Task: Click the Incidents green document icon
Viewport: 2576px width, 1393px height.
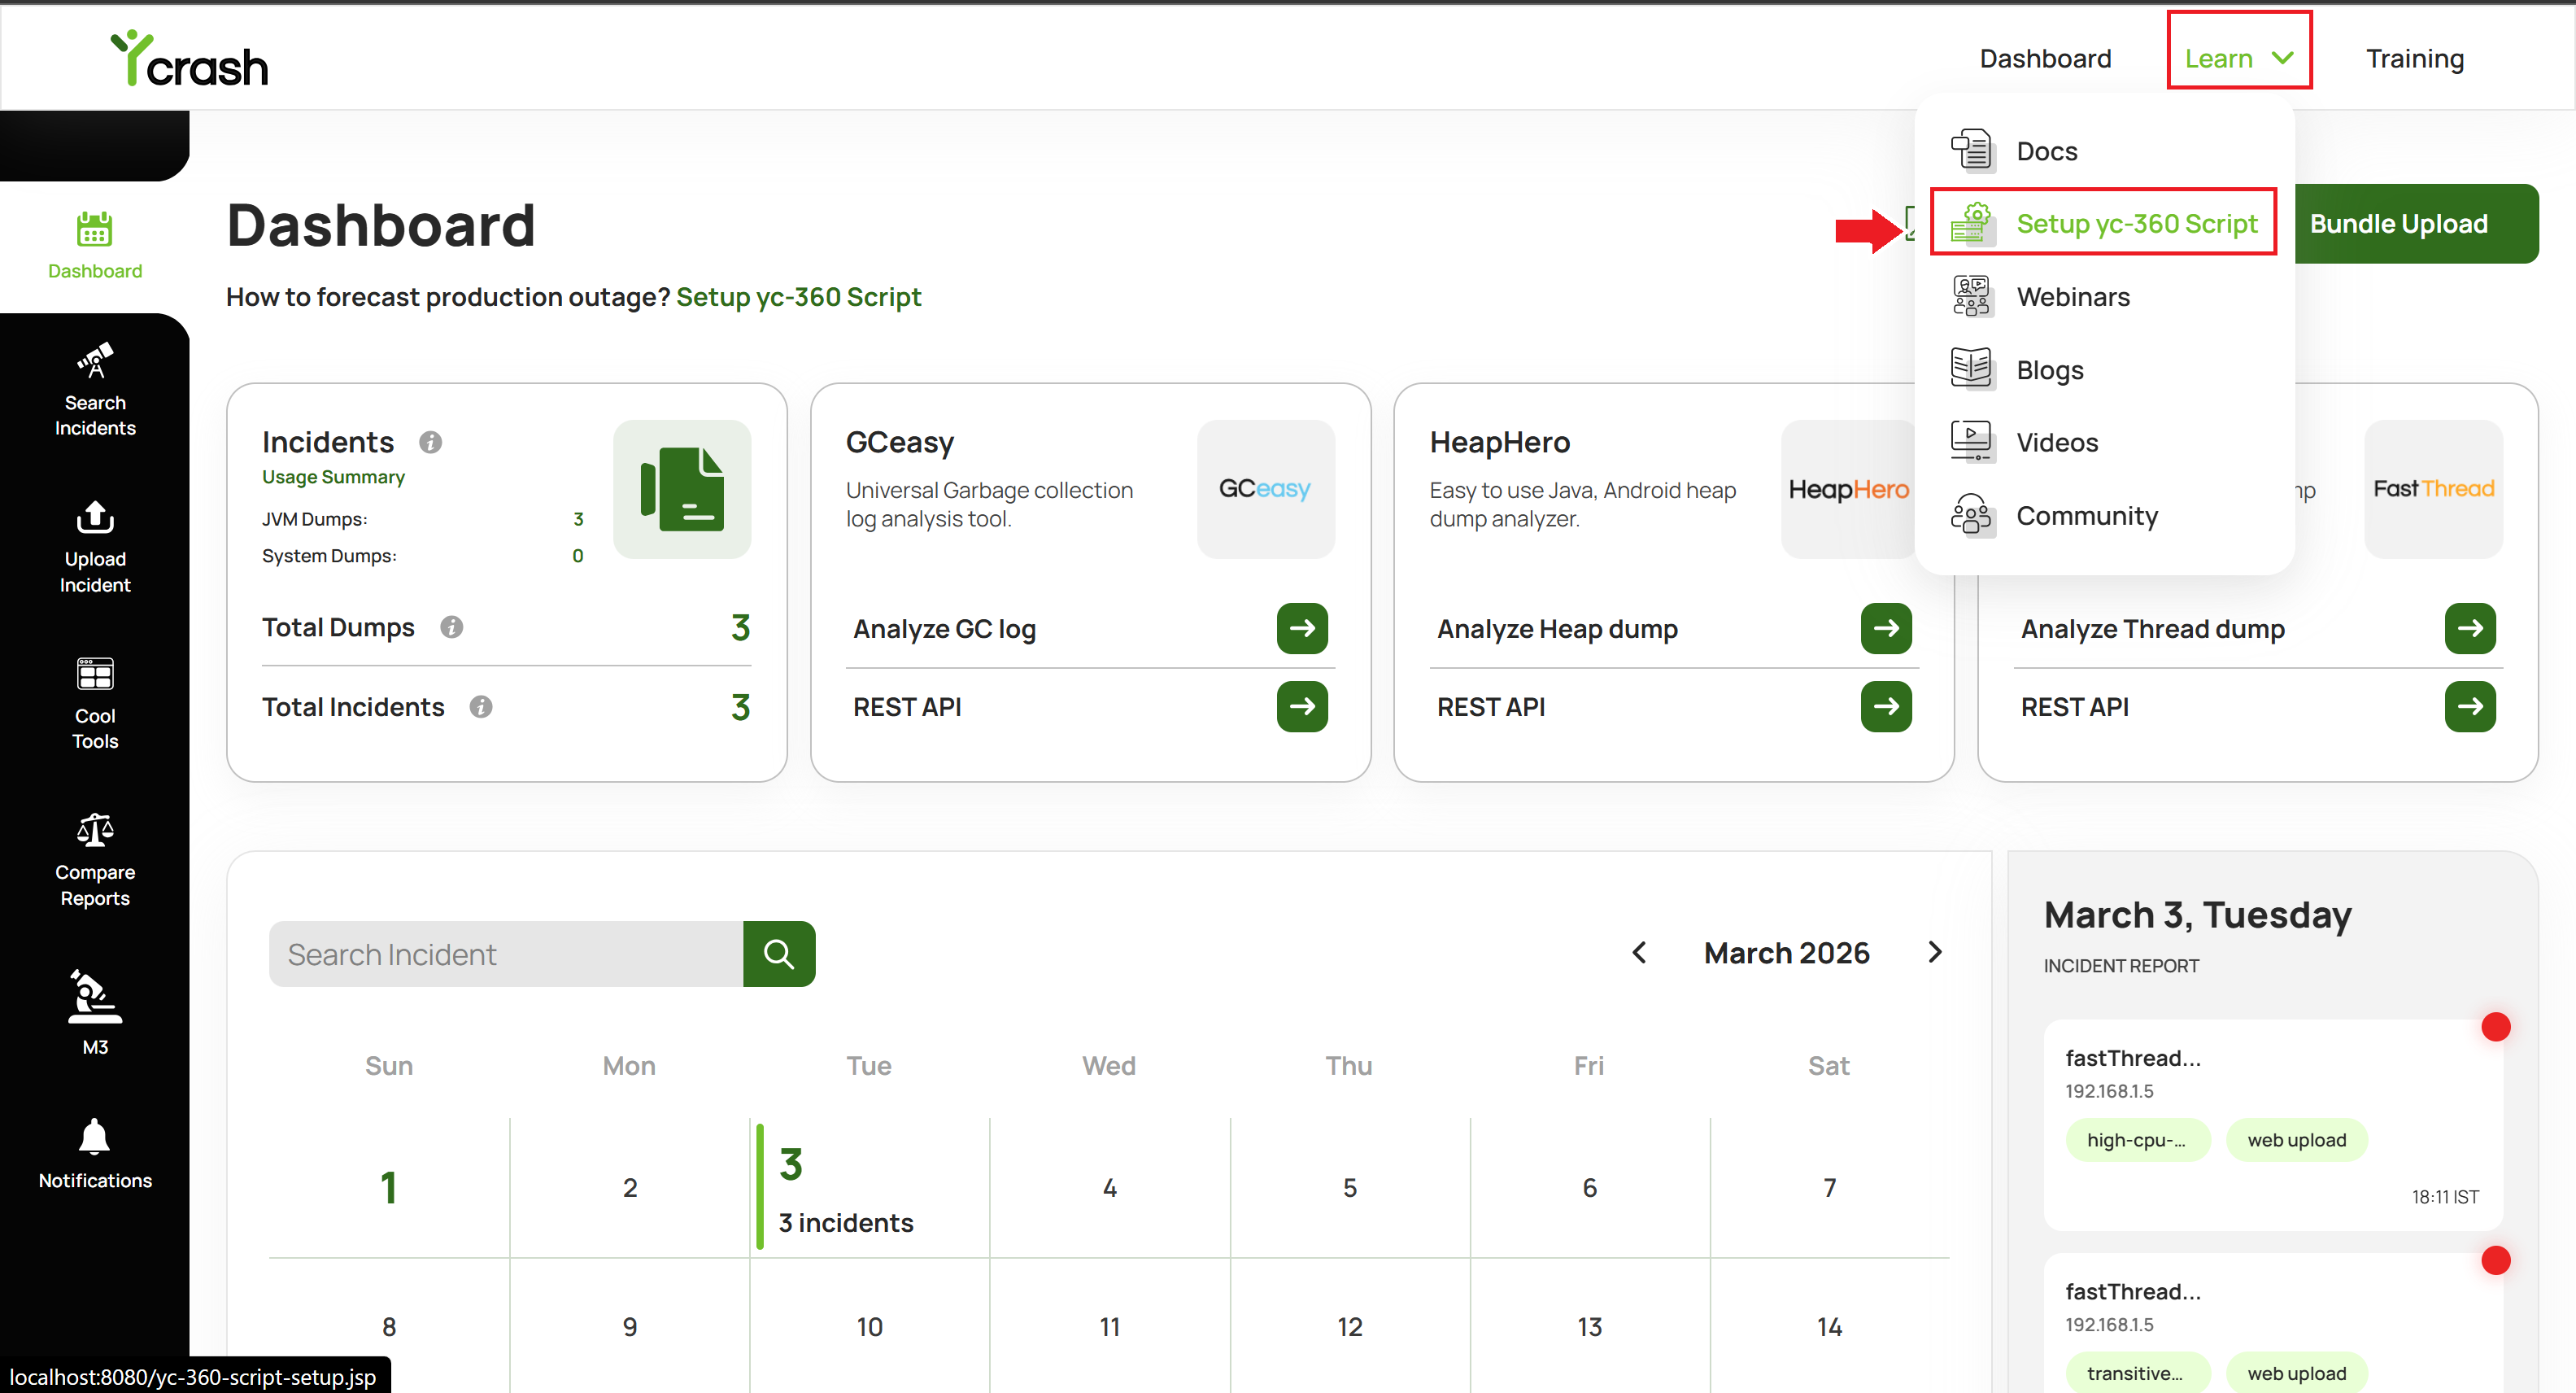Action: pos(682,489)
